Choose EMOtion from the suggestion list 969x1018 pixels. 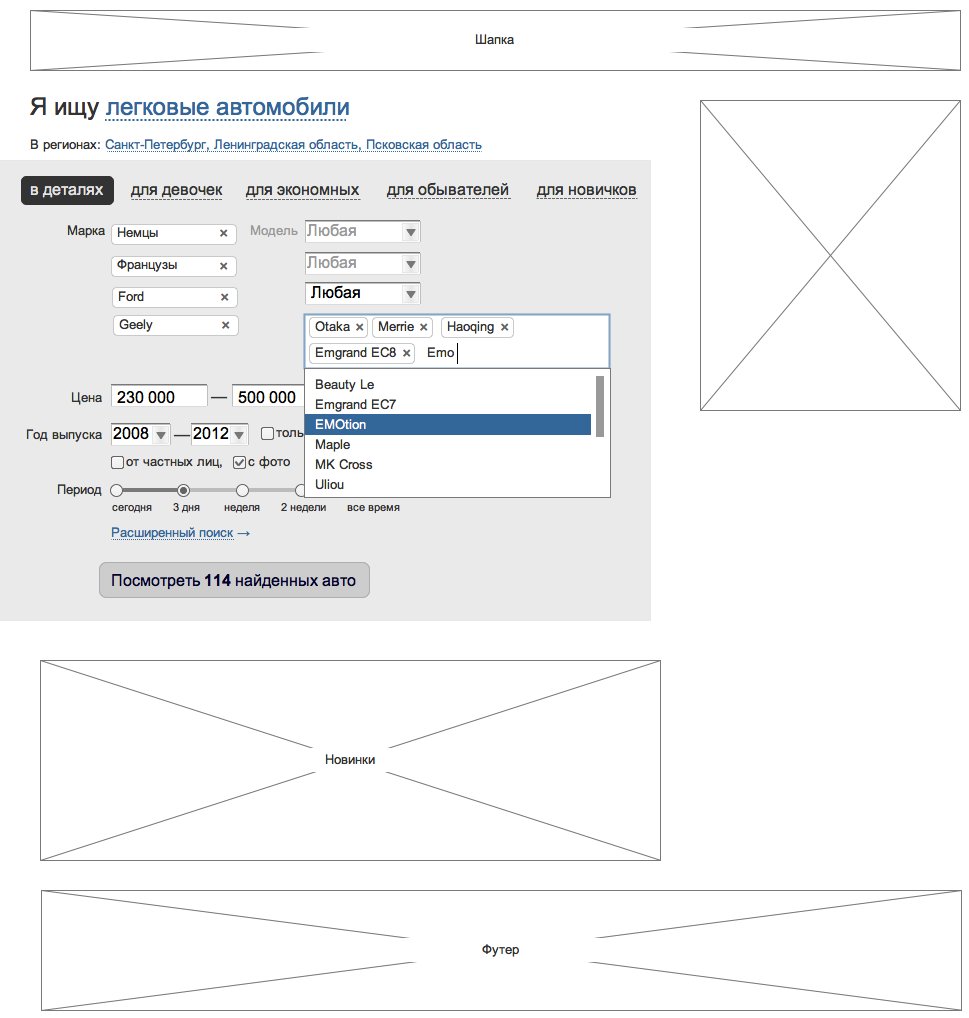tap(448, 425)
